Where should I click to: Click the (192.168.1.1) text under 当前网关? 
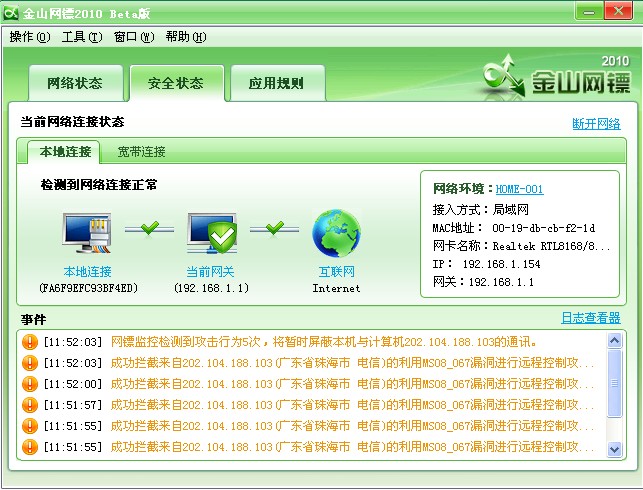(x=211, y=288)
